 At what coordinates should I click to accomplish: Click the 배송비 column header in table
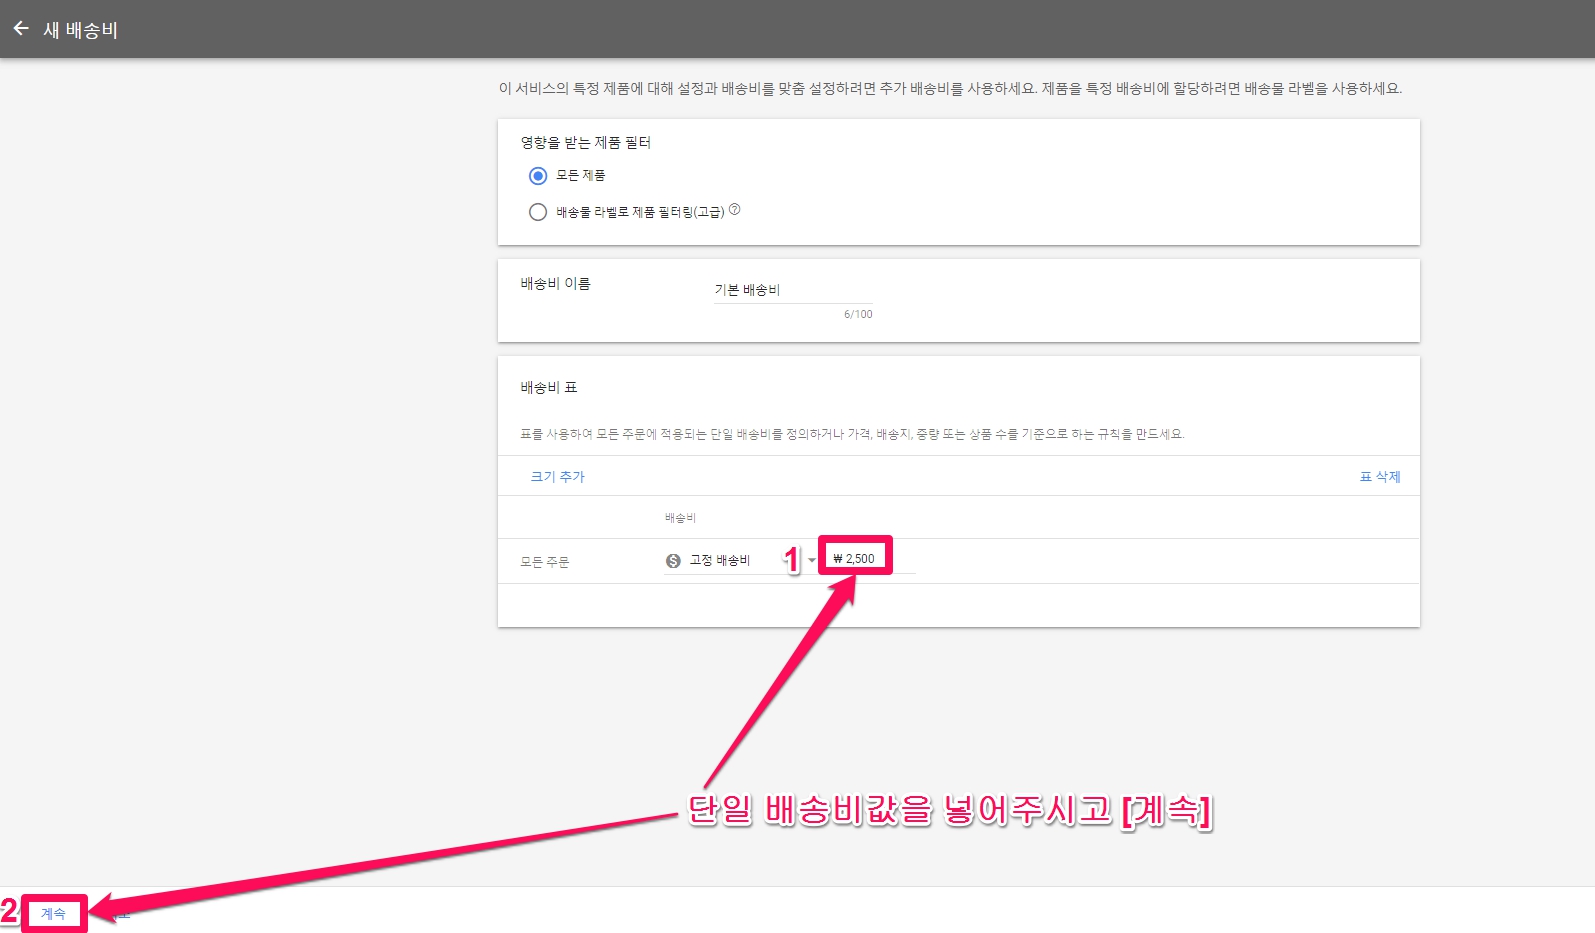[x=680, y=518]
